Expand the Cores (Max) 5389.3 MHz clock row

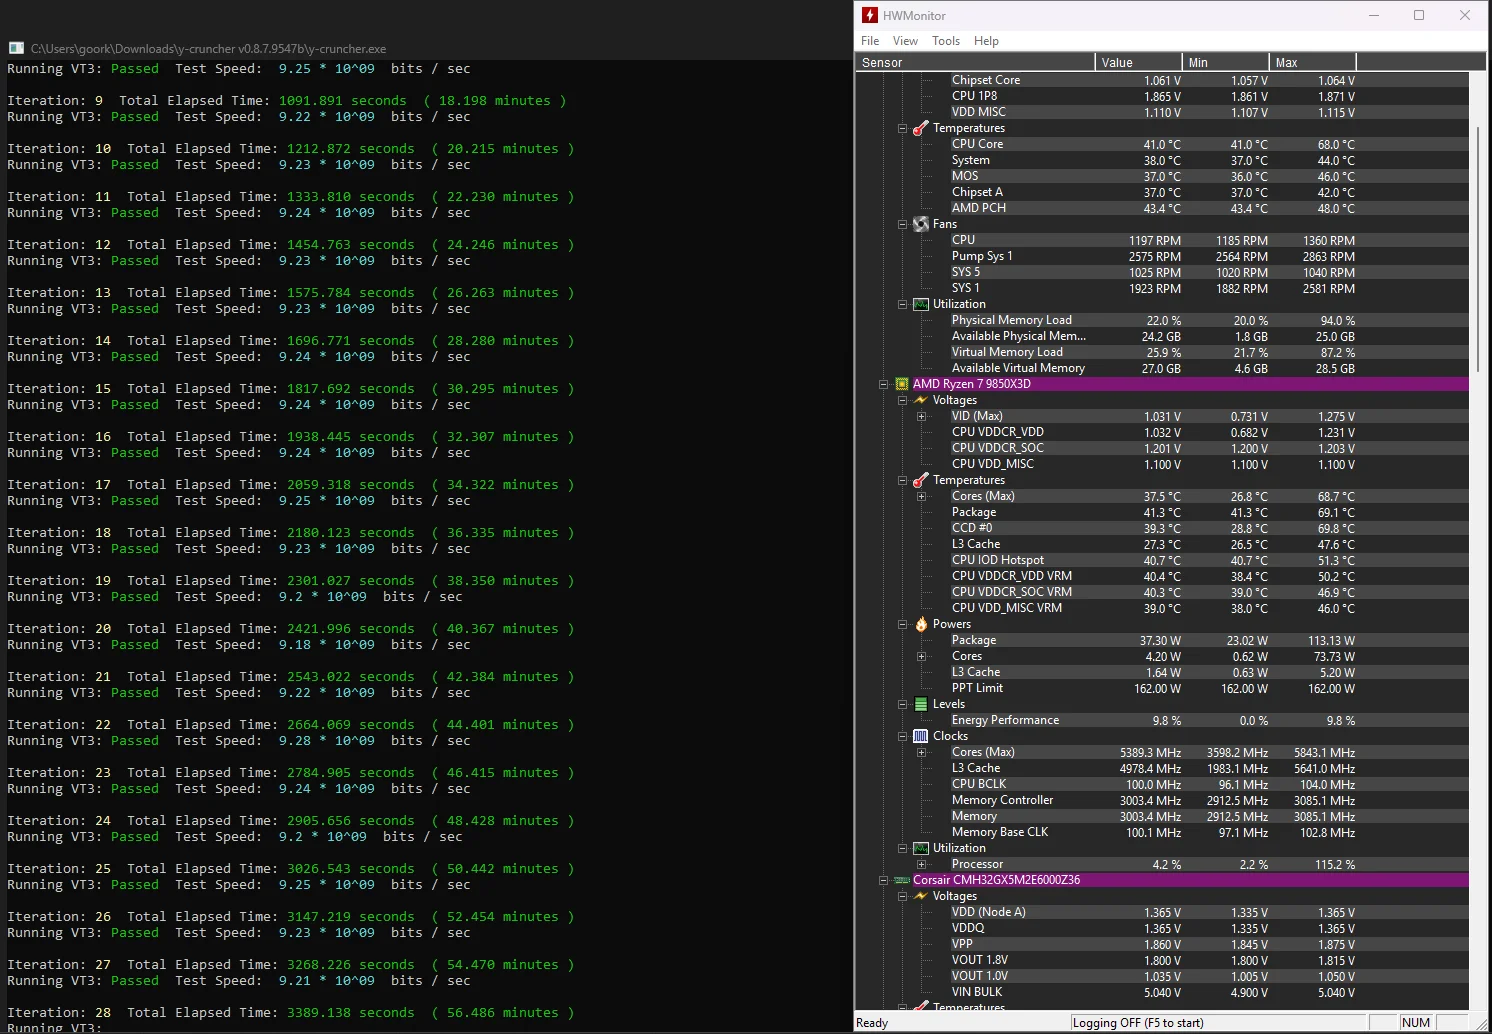click(x=921, y=752)
